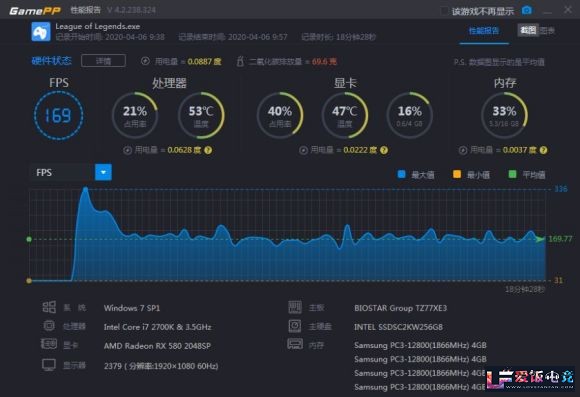Click the main hard disk icon
The width and height of the screenshot is (580, 397).
(x=295, y=326)
